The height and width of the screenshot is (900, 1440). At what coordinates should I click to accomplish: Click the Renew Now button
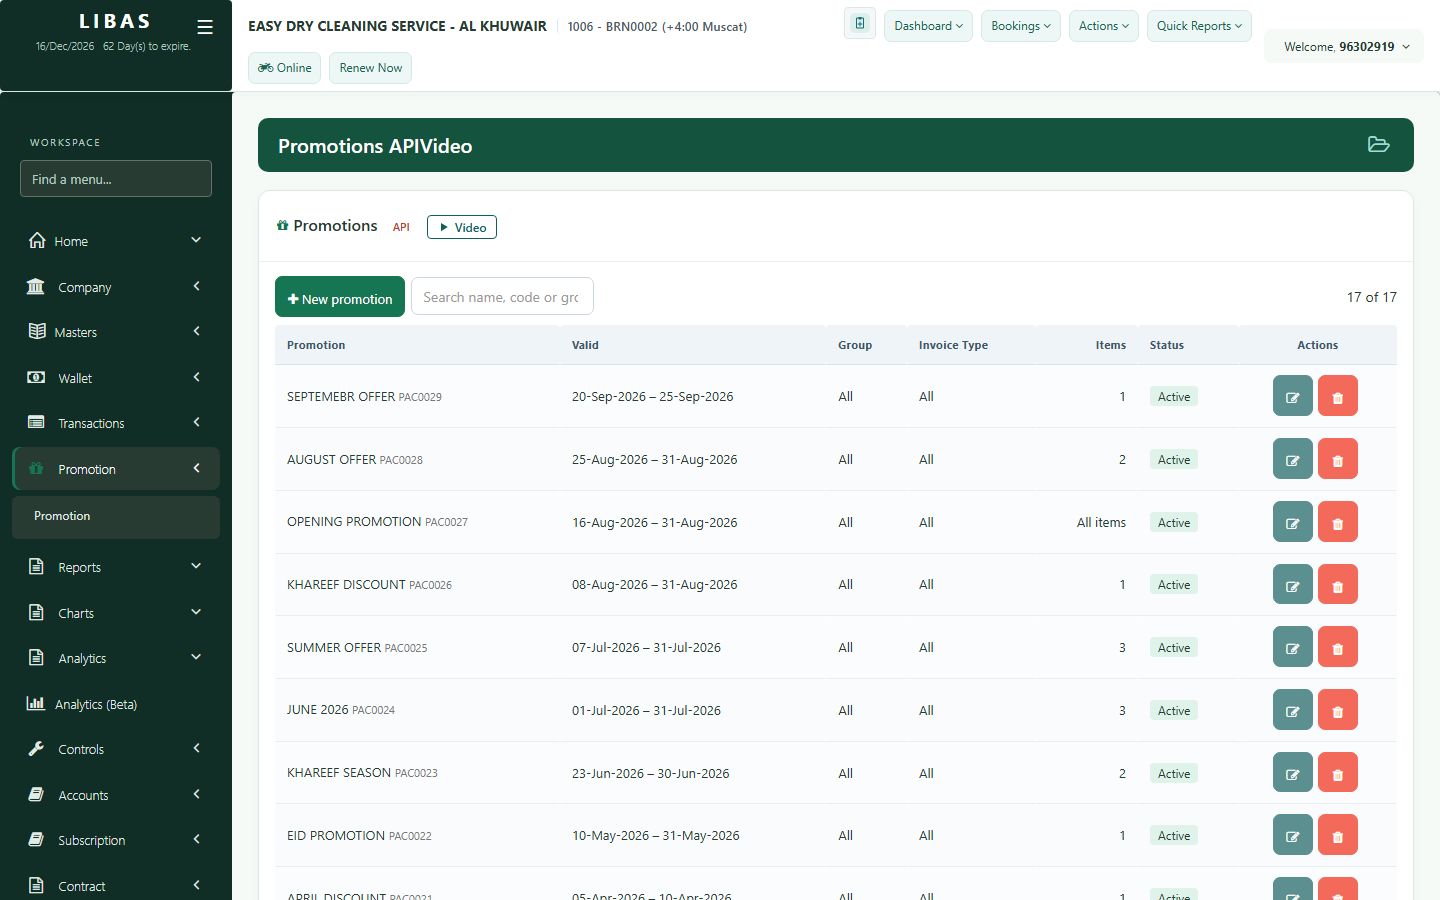tap(370, 68)
